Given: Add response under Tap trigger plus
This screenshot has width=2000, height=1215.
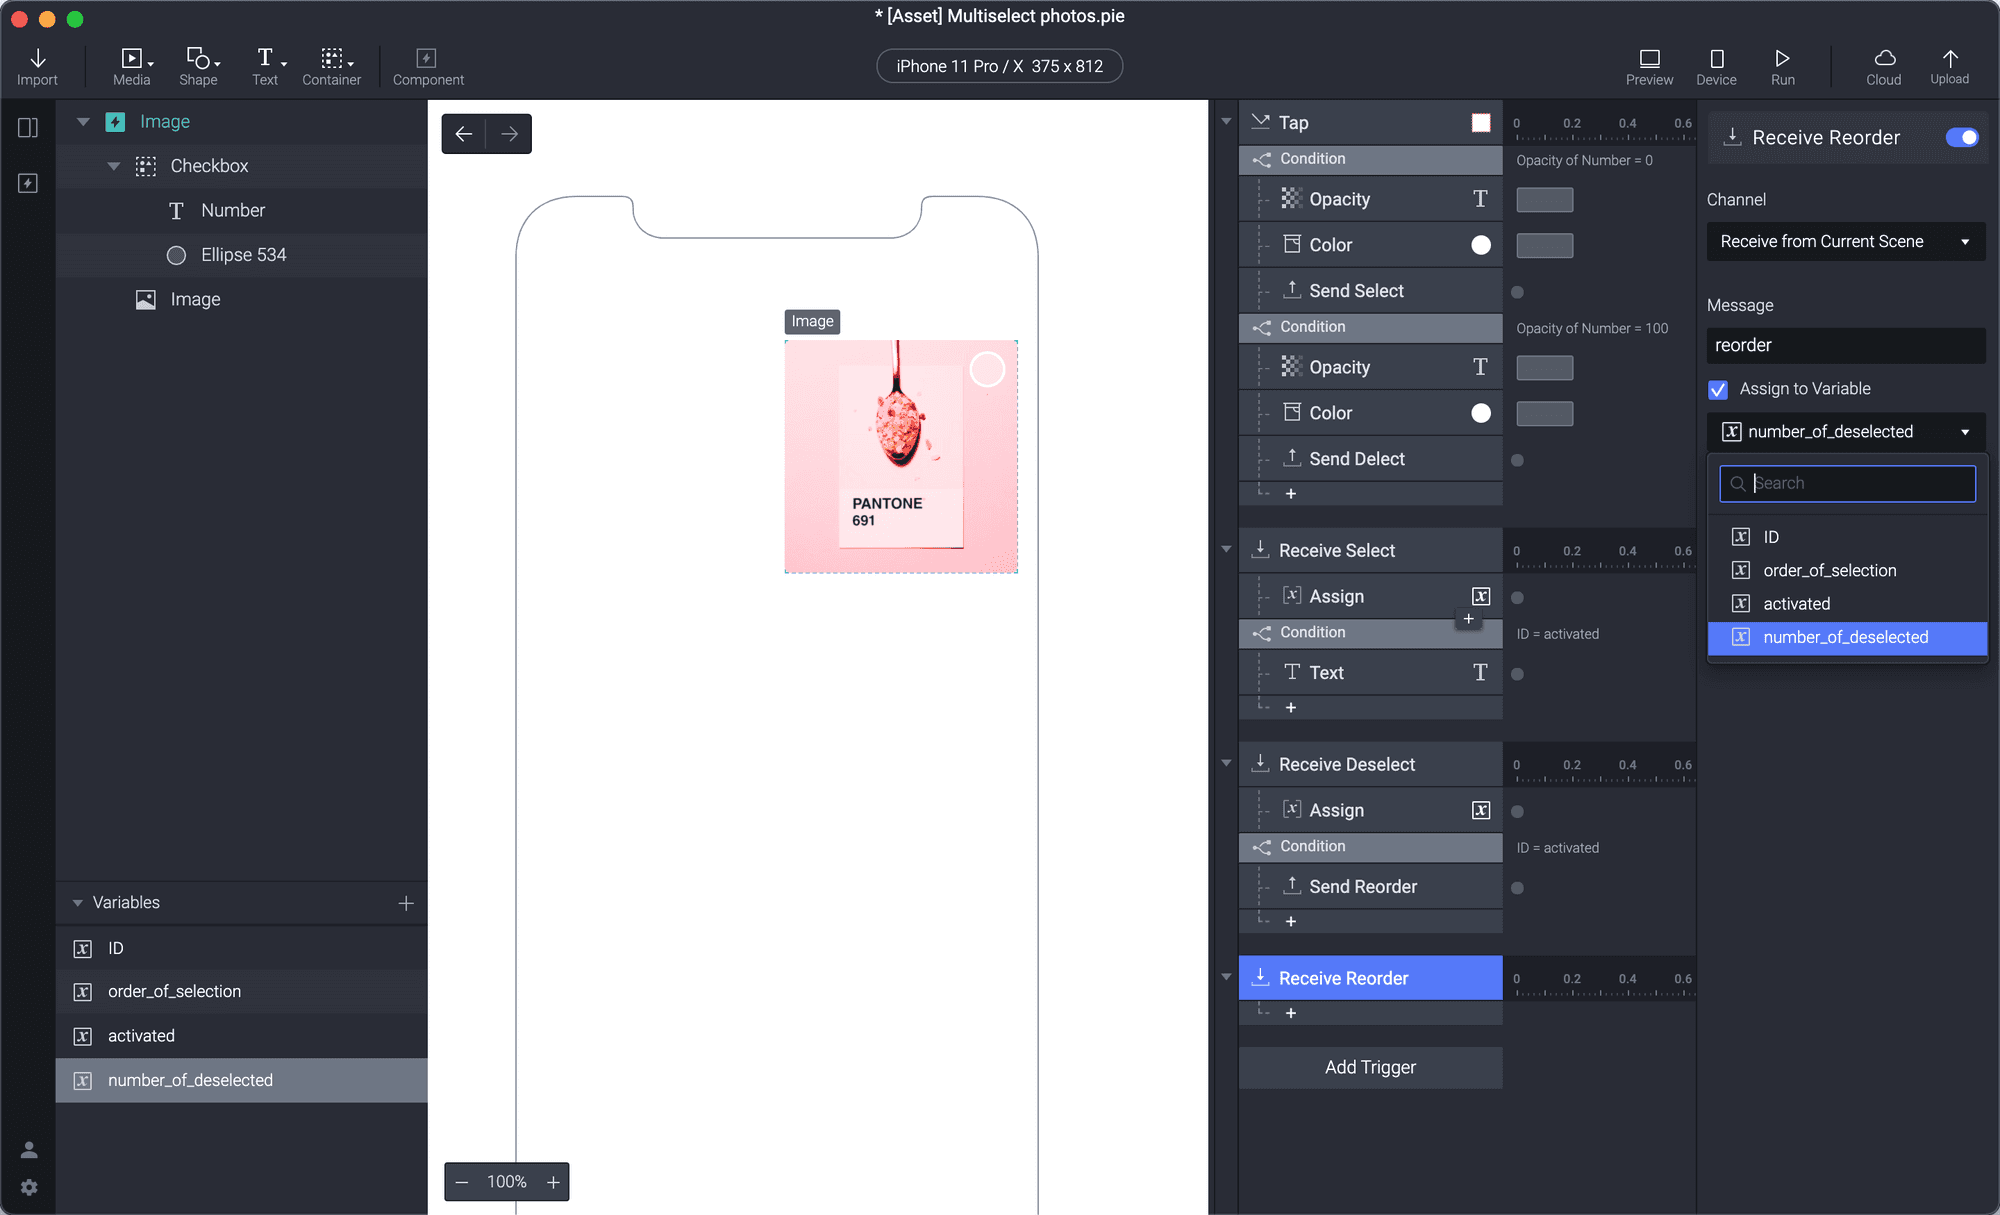Looking at the screenshot, I should tap(1291, 494).
